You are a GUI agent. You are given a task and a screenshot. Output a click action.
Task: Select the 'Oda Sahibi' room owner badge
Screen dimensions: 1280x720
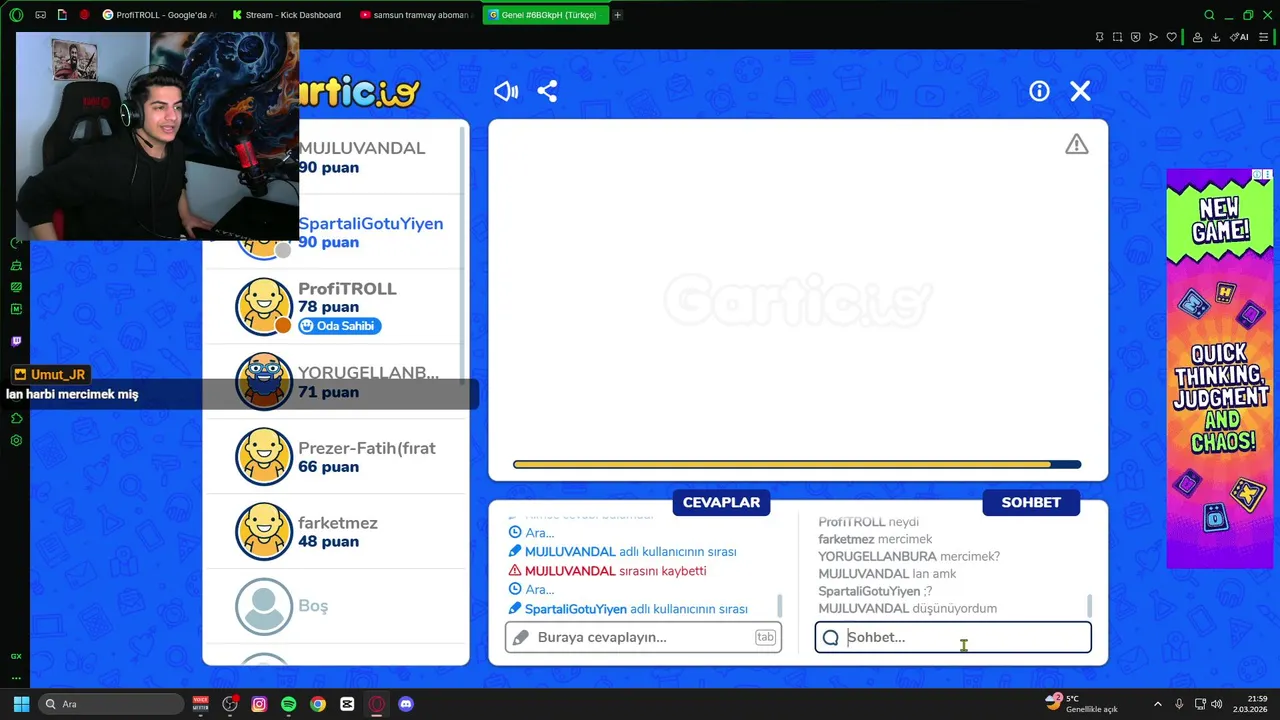click(339, 326)
